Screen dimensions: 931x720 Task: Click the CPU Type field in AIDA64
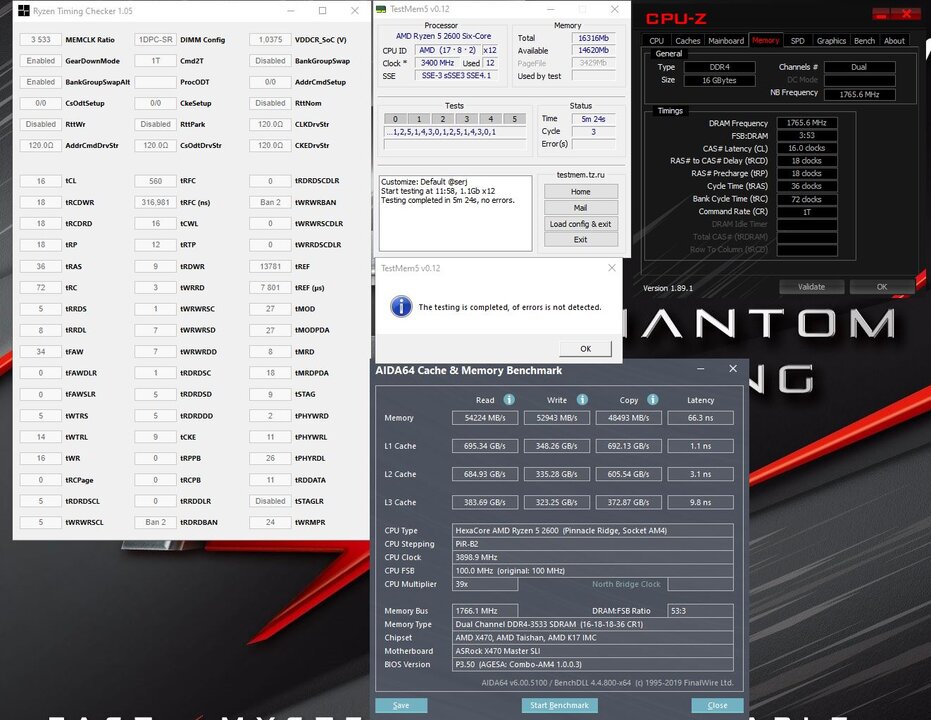[593, 531]
